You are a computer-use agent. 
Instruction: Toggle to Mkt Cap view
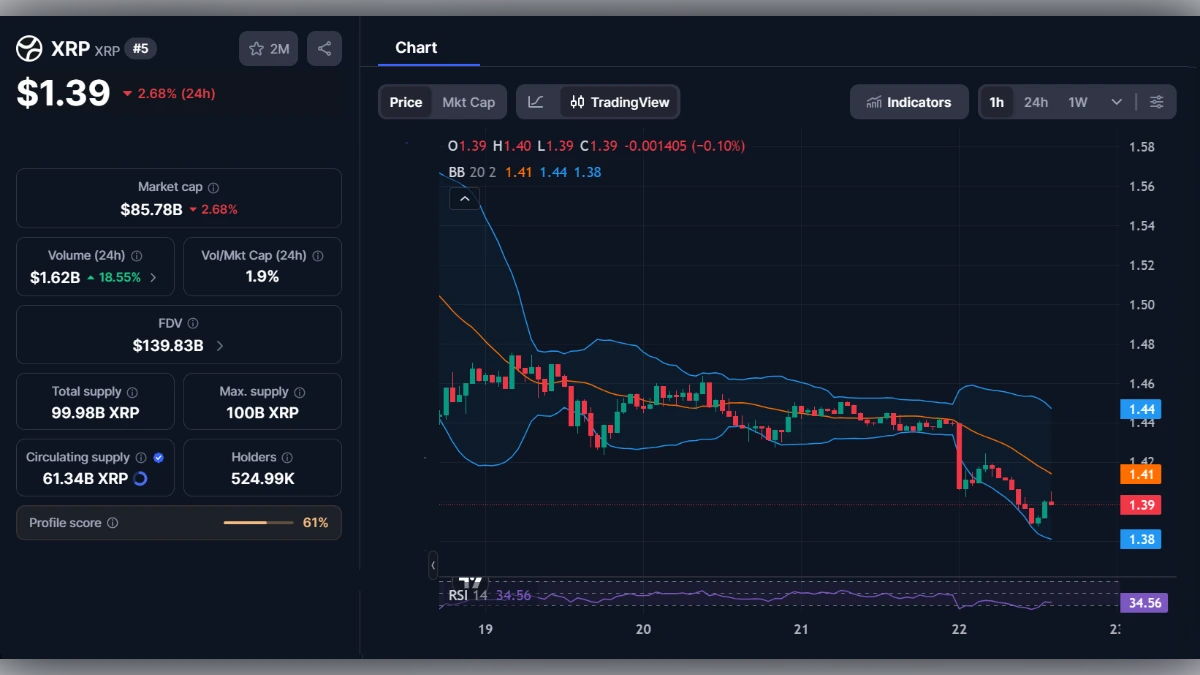coord(468,101)
